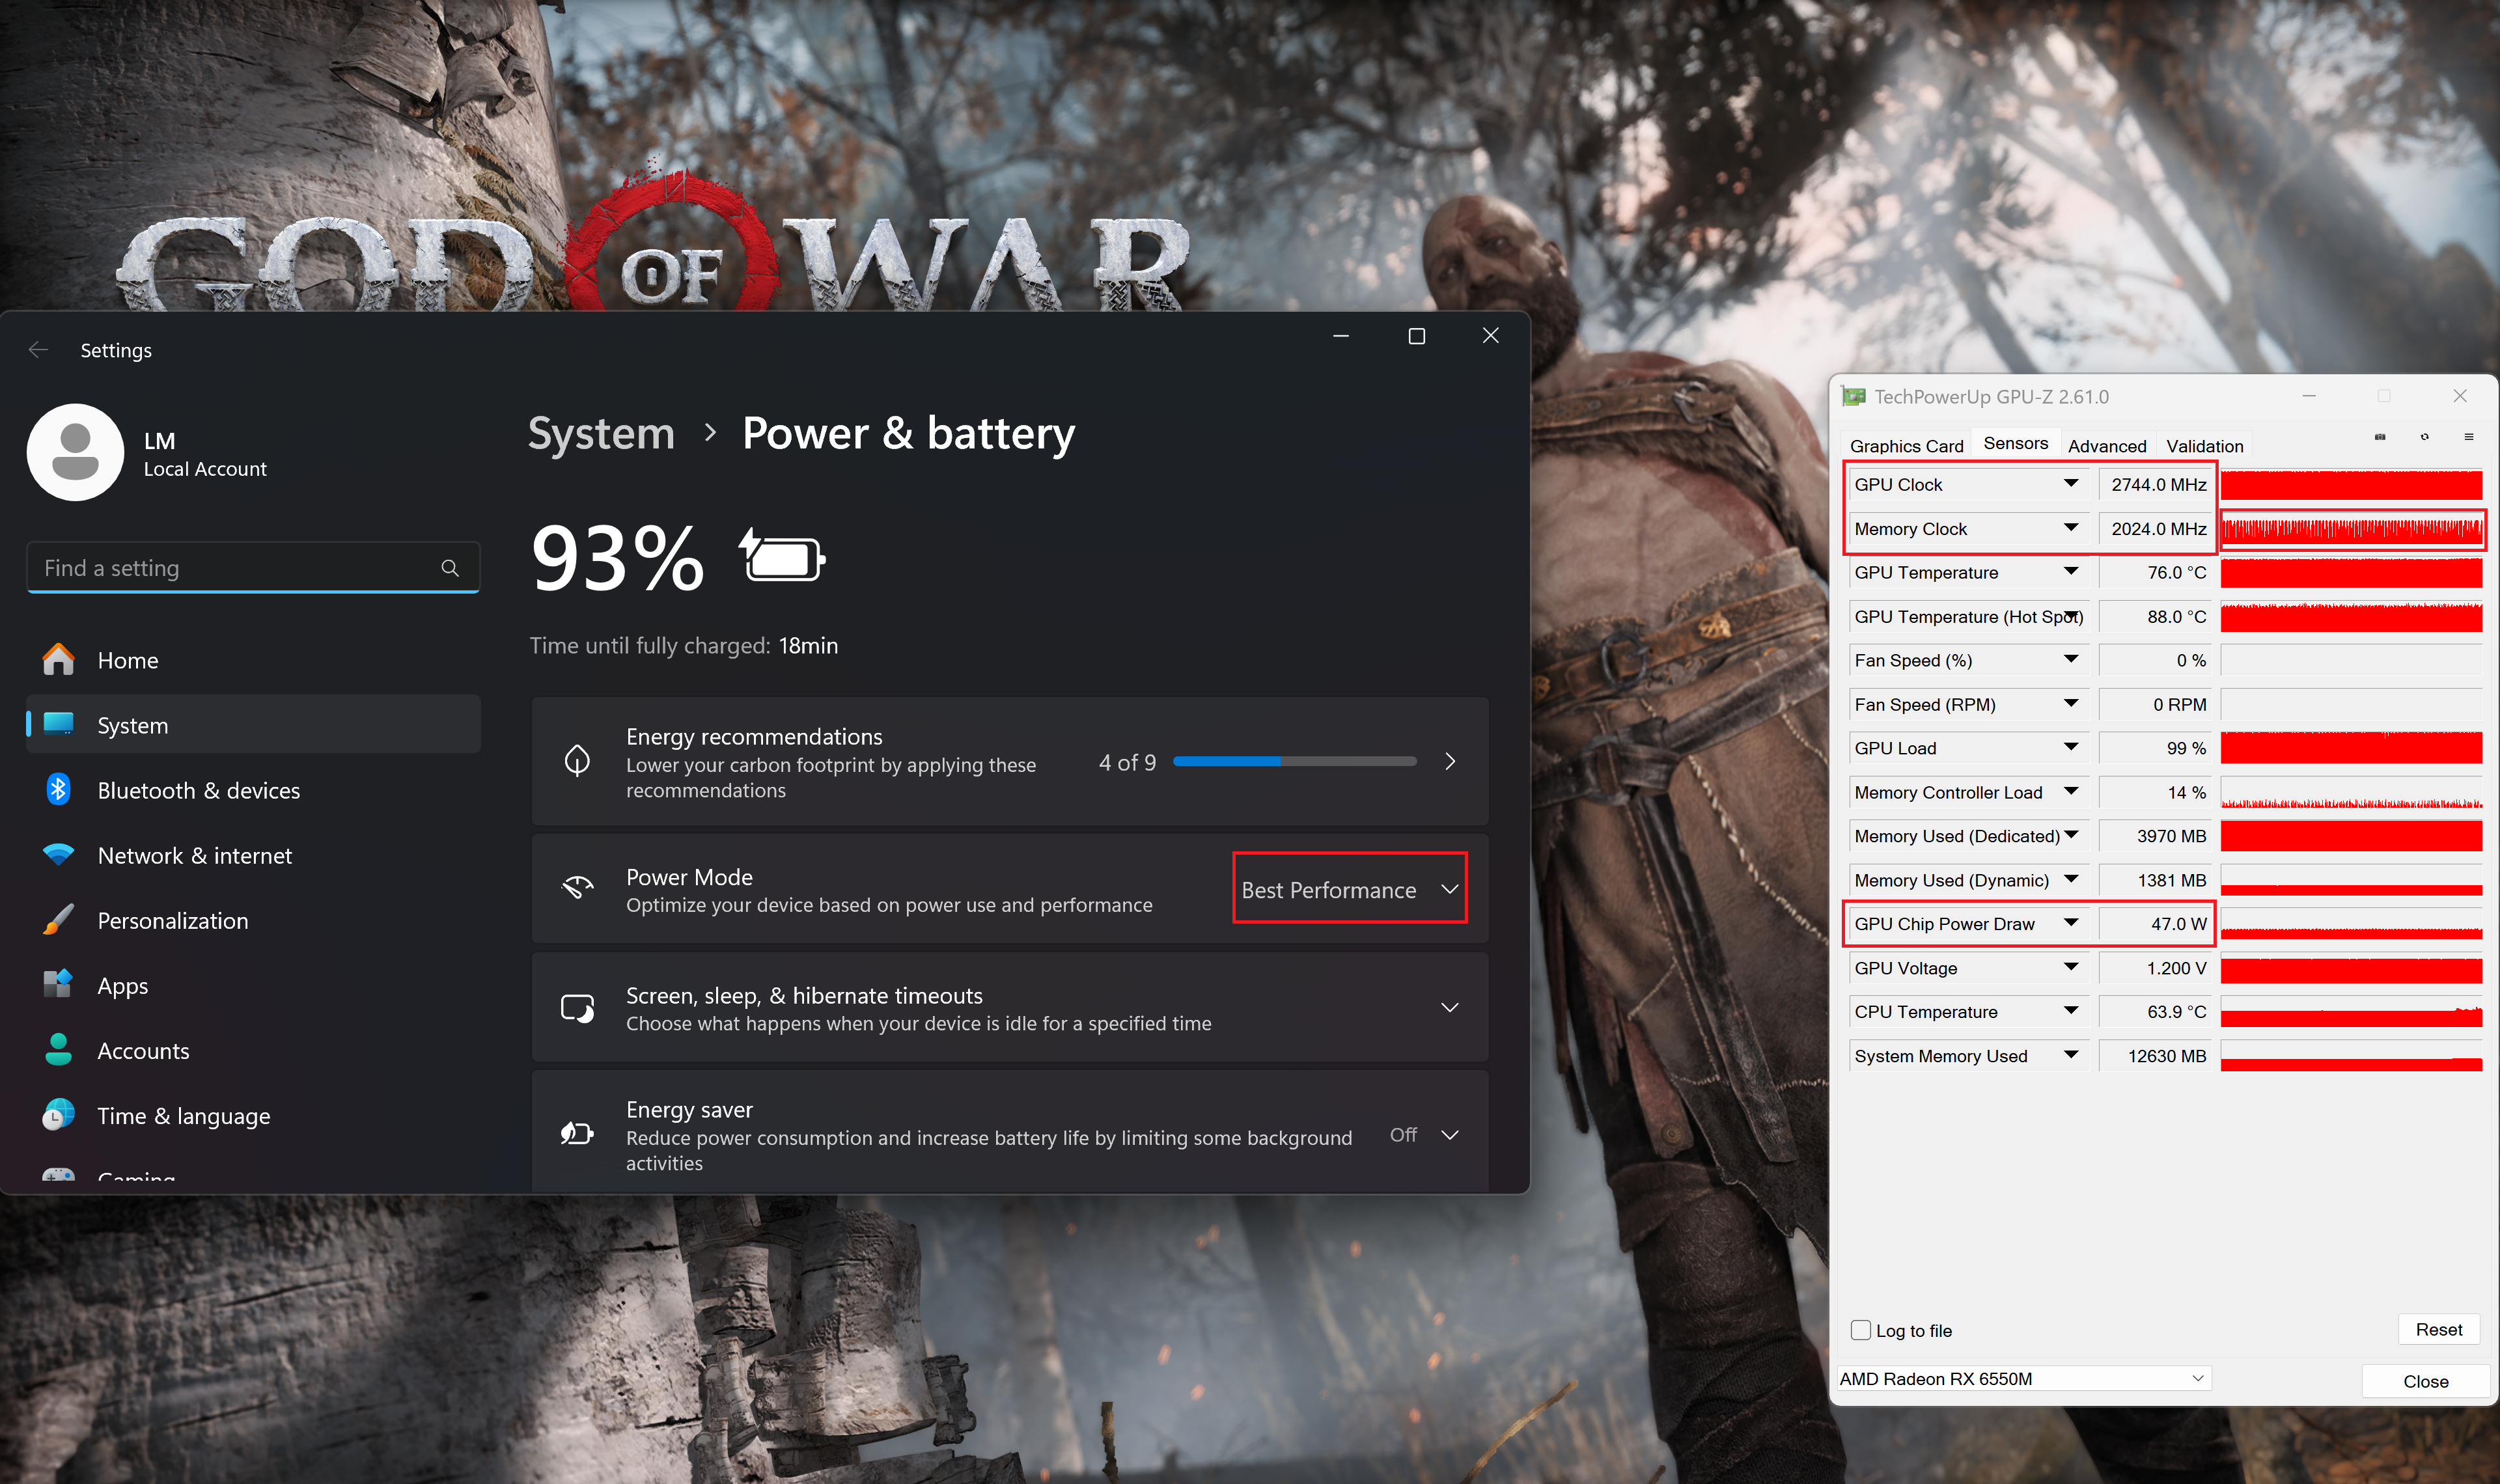Open the GPU Load sensor dropdown arrow
This screenshot has height=1484, width=2500.
[2071, 748]
